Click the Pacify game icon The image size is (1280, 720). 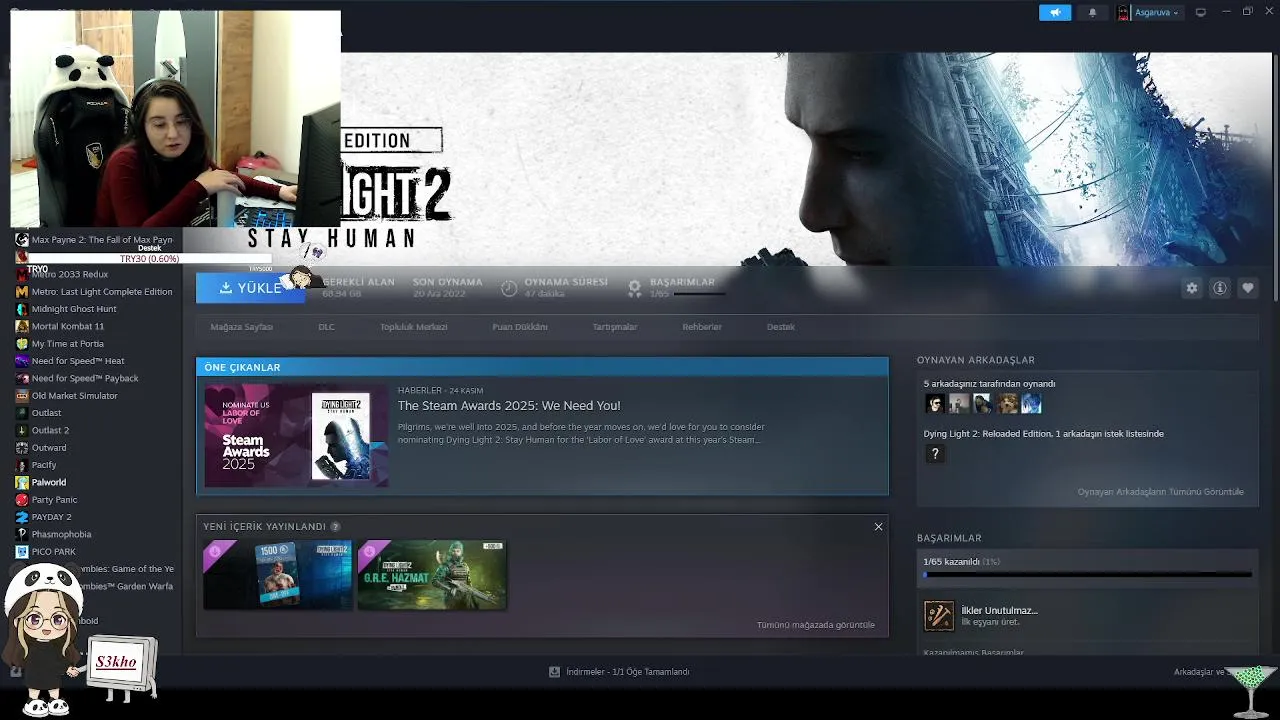22,465
